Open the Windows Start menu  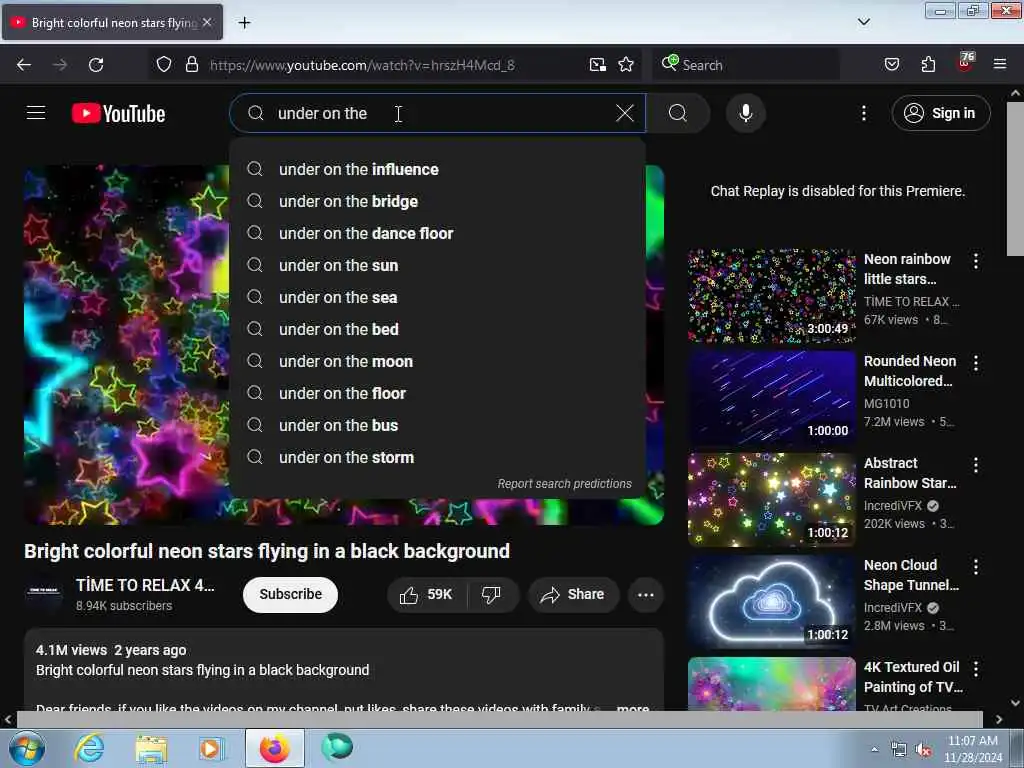tap(25, 748)
